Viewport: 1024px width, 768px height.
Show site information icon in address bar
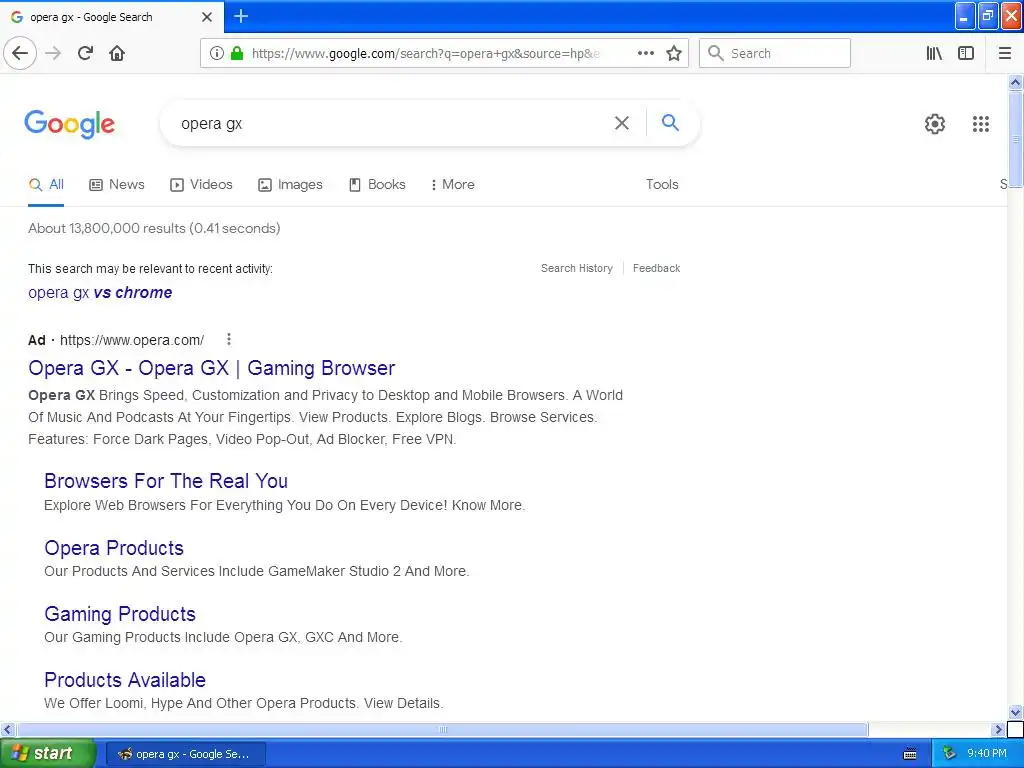(217, 53)
